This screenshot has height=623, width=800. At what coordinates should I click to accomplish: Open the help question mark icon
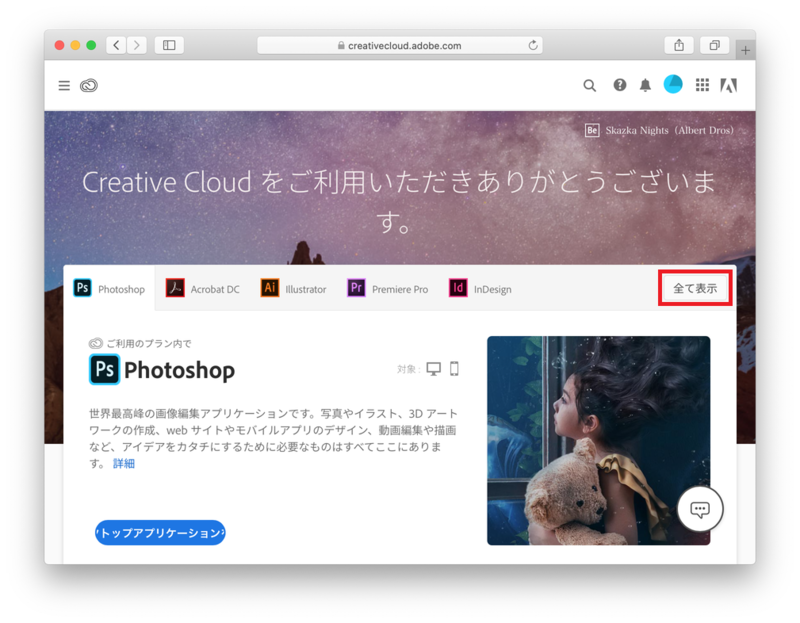619,85
